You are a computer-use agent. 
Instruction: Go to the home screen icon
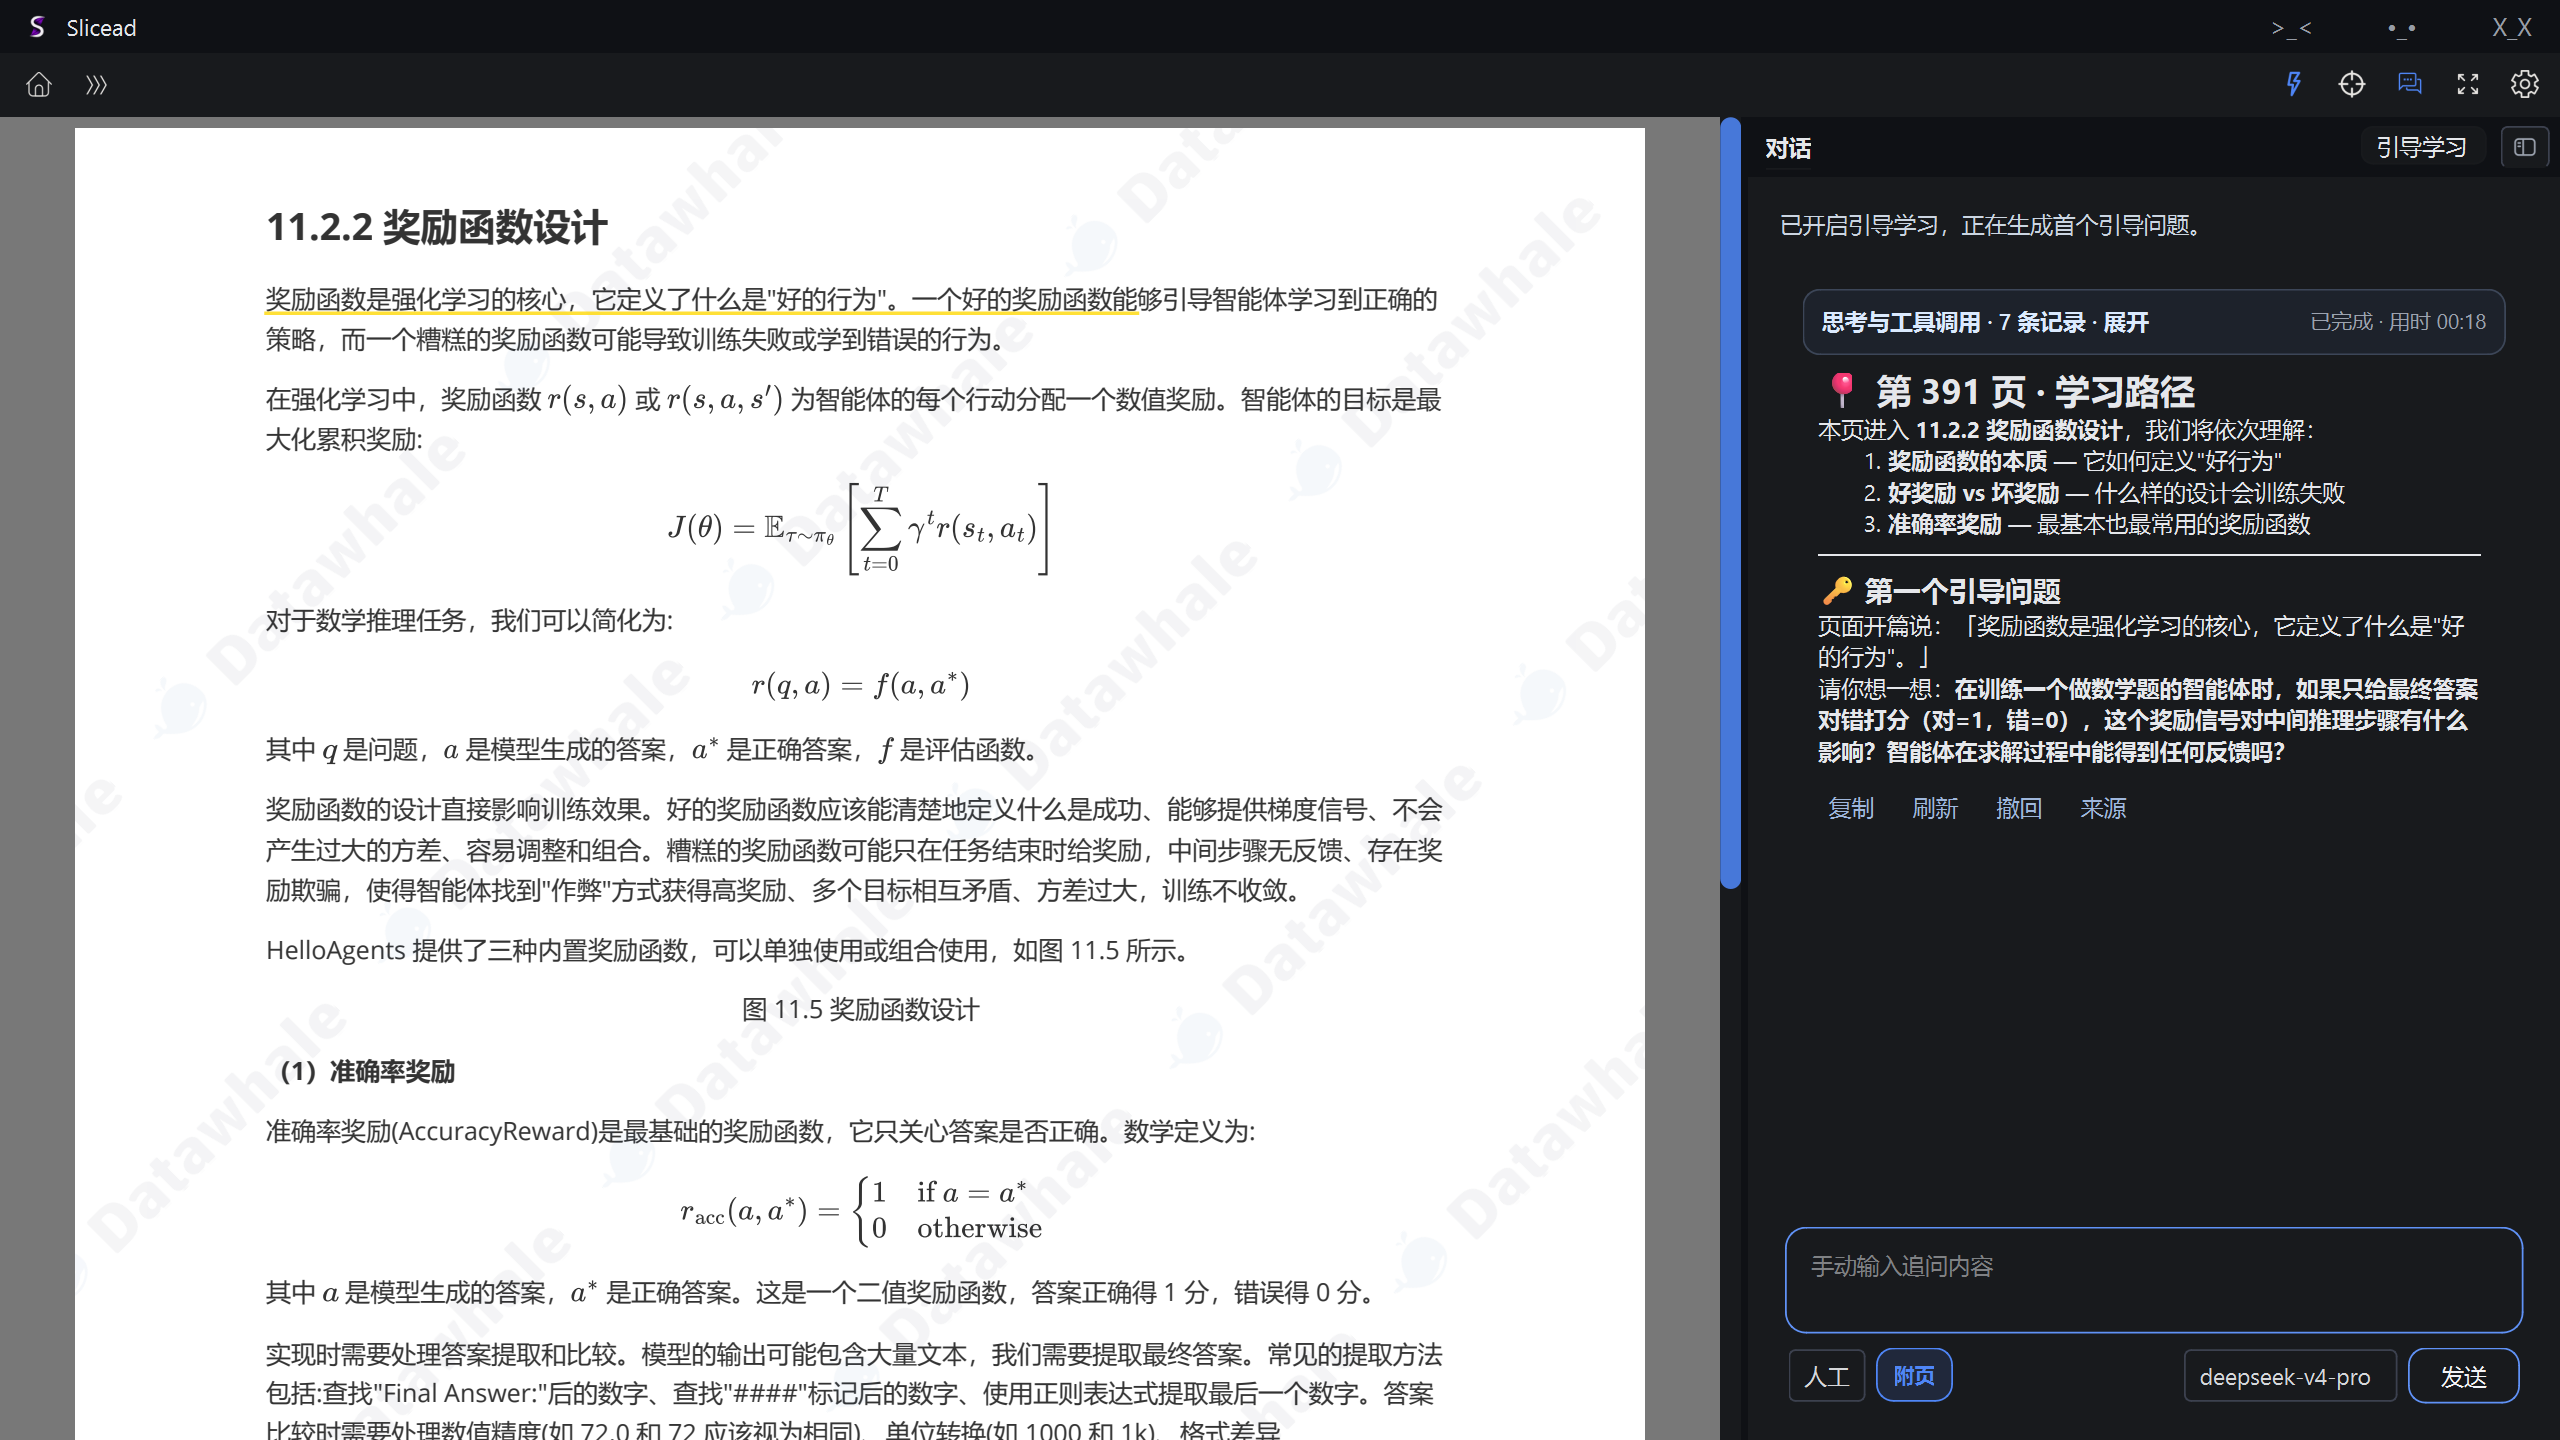point(39,85)
